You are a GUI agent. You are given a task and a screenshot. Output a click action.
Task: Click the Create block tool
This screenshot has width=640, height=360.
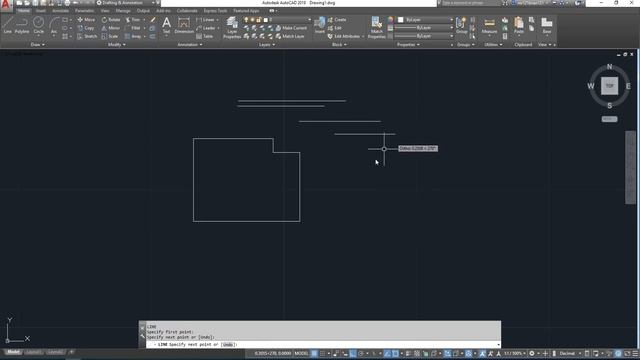coord(337,20)
